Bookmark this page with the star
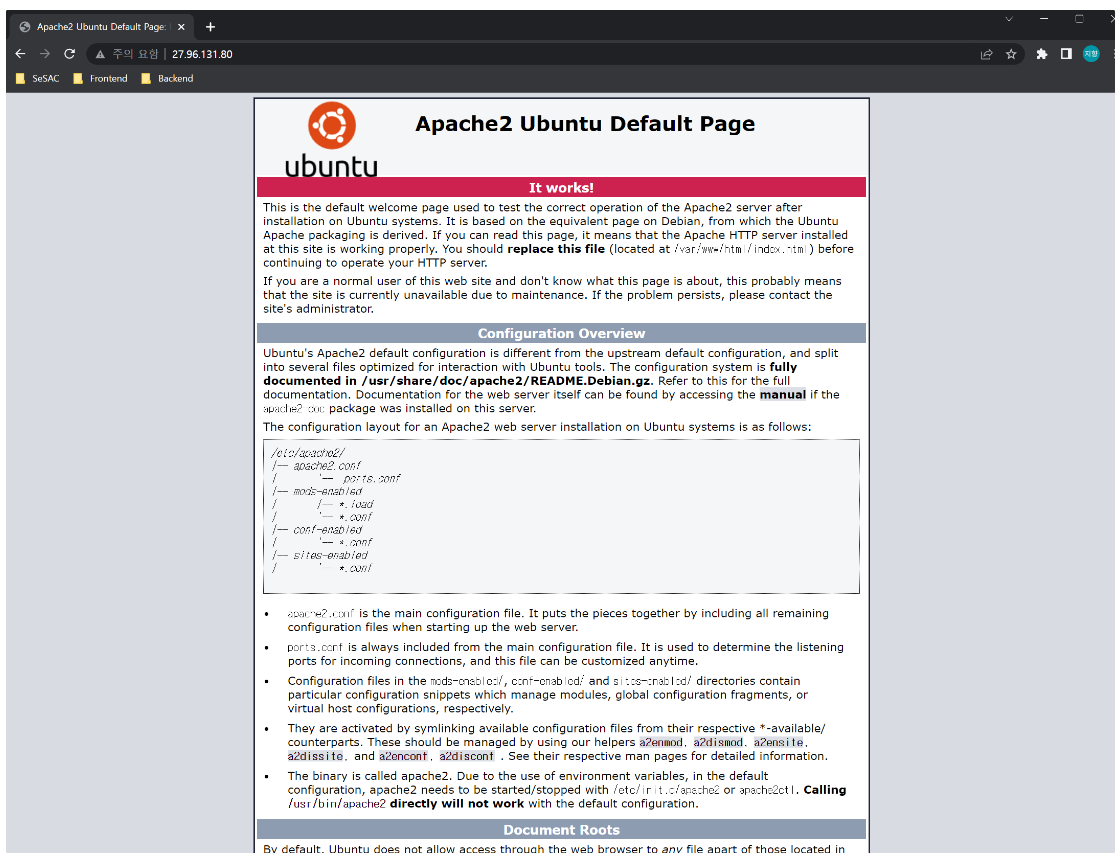 click(1011, 54)
